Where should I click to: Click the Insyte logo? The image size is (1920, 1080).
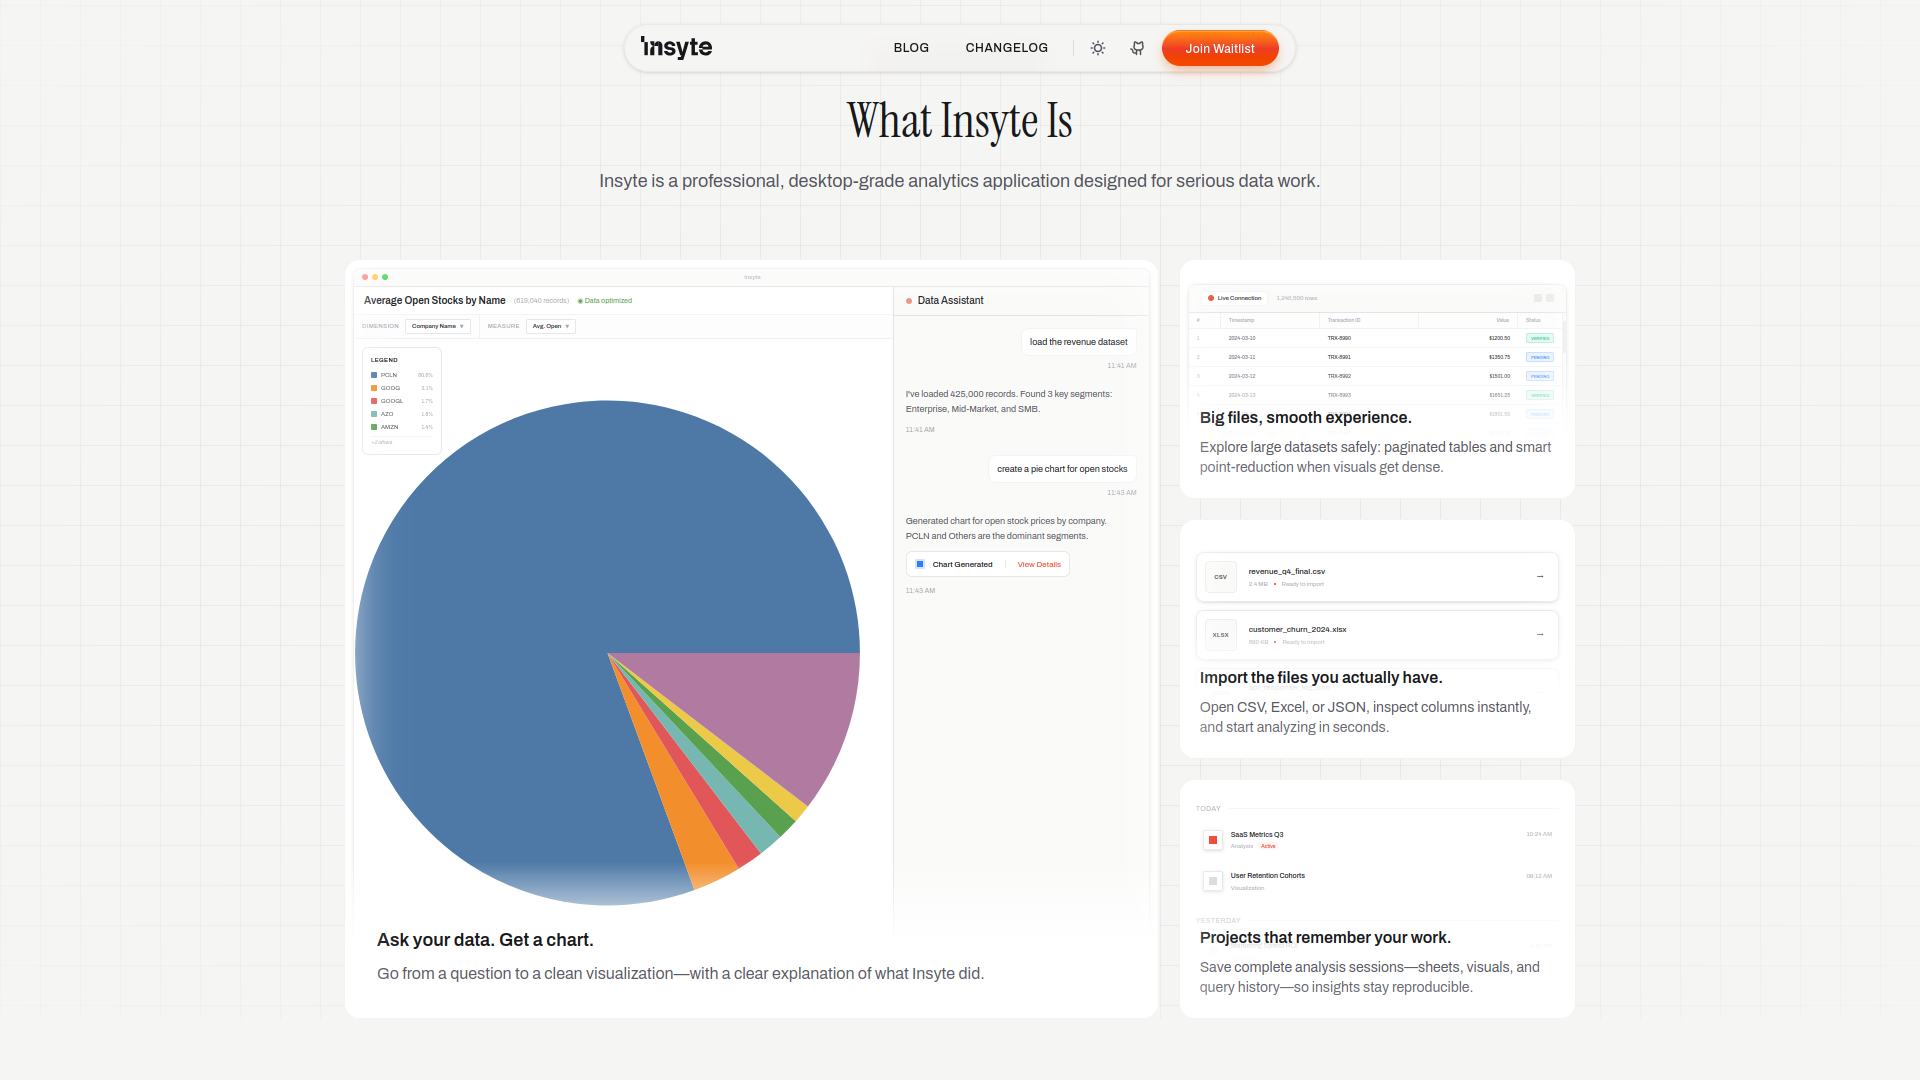[676, 48]
